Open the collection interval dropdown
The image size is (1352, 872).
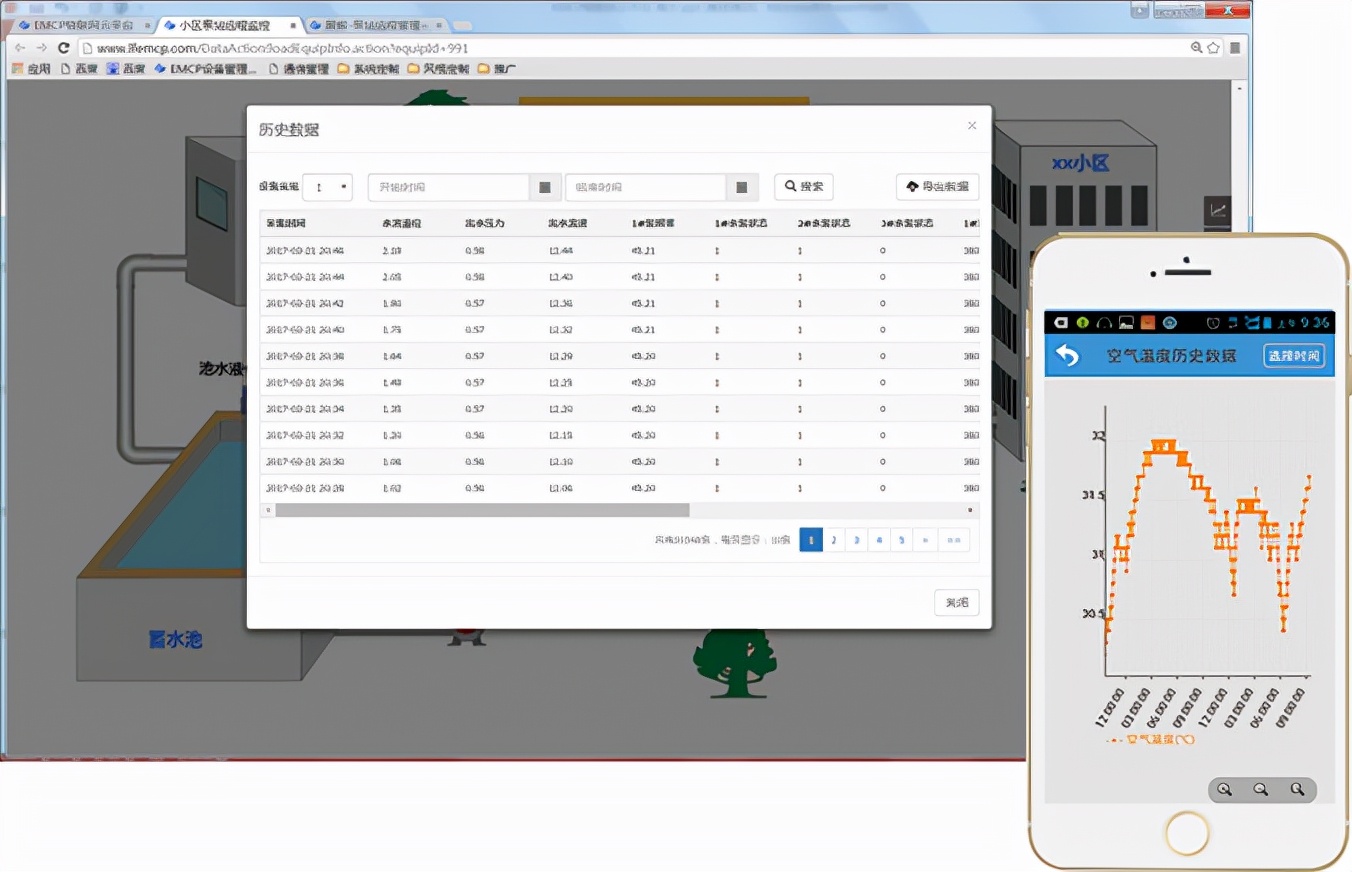point(327,187)
